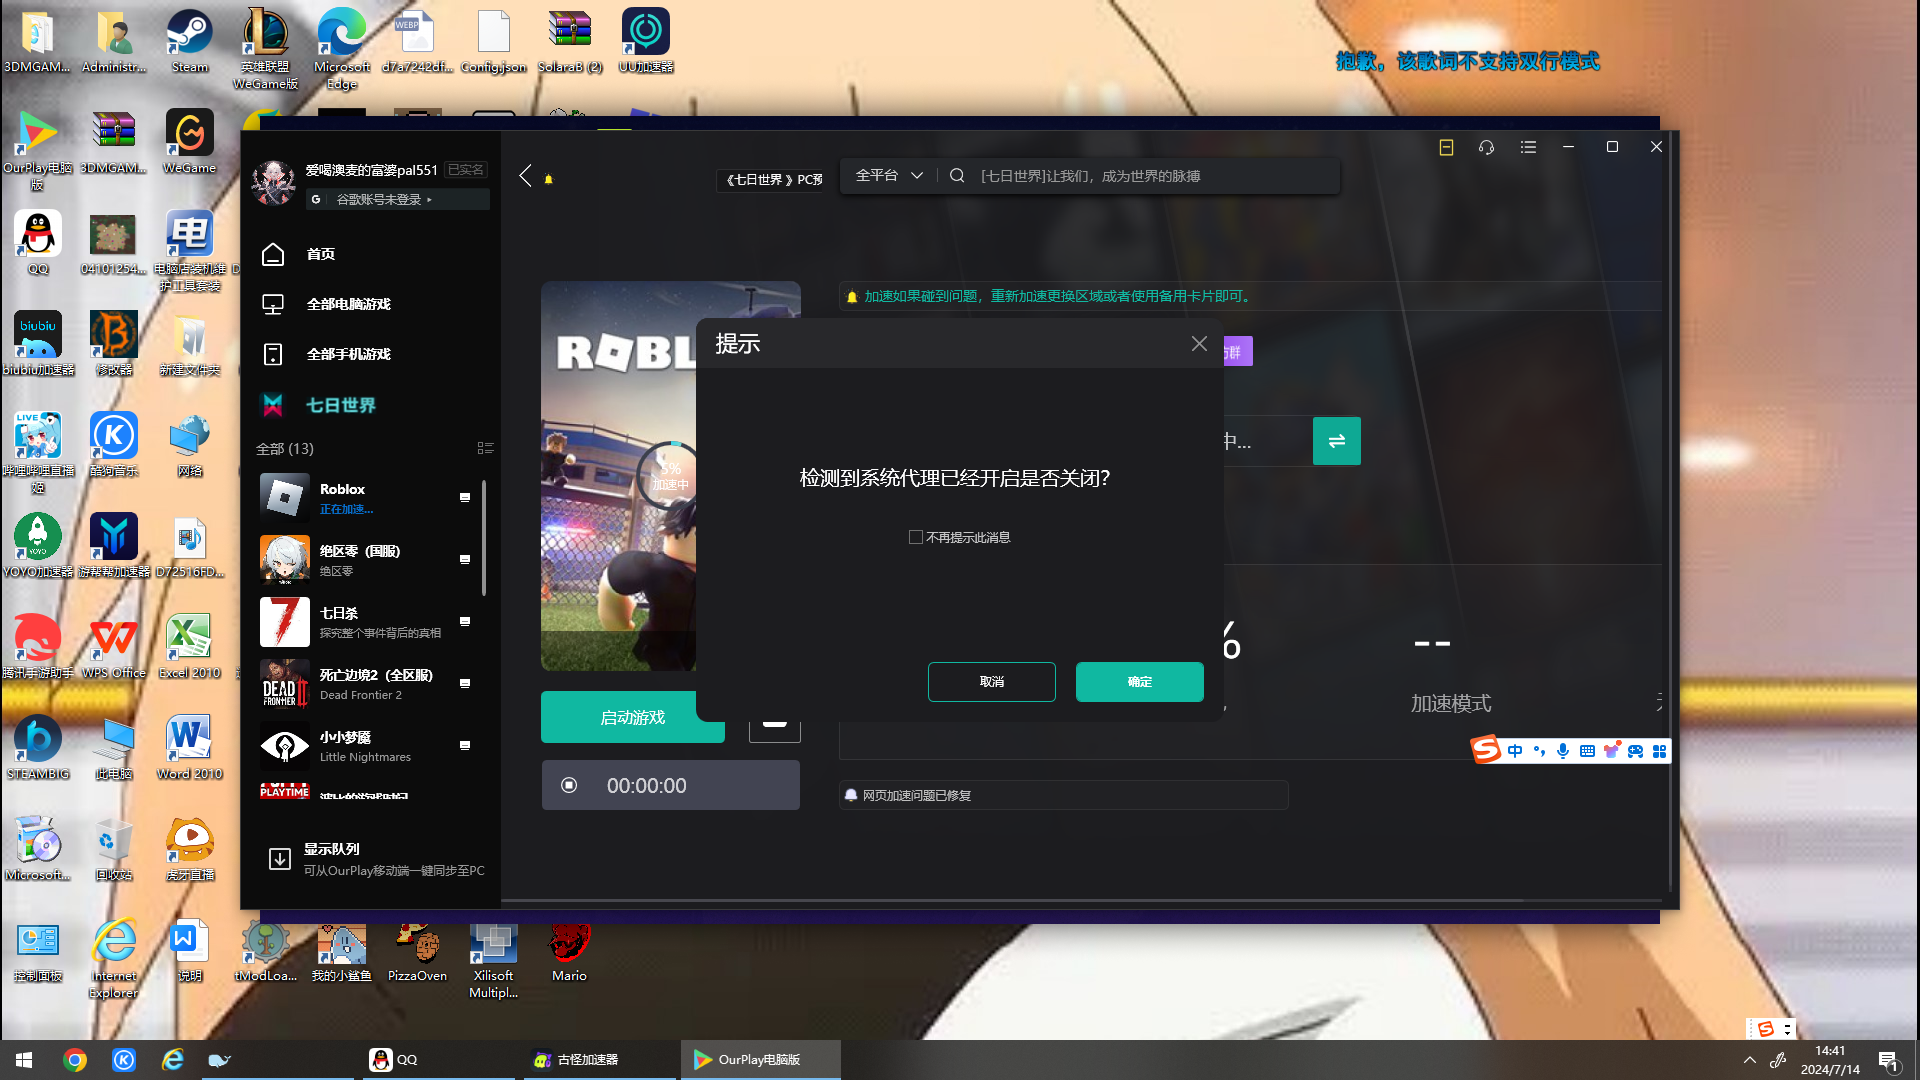The width and height of the screenshot is (1920, 1080).
Task: Open YOYO加速器 desktop icon
Action: click(x=38, y=546)
